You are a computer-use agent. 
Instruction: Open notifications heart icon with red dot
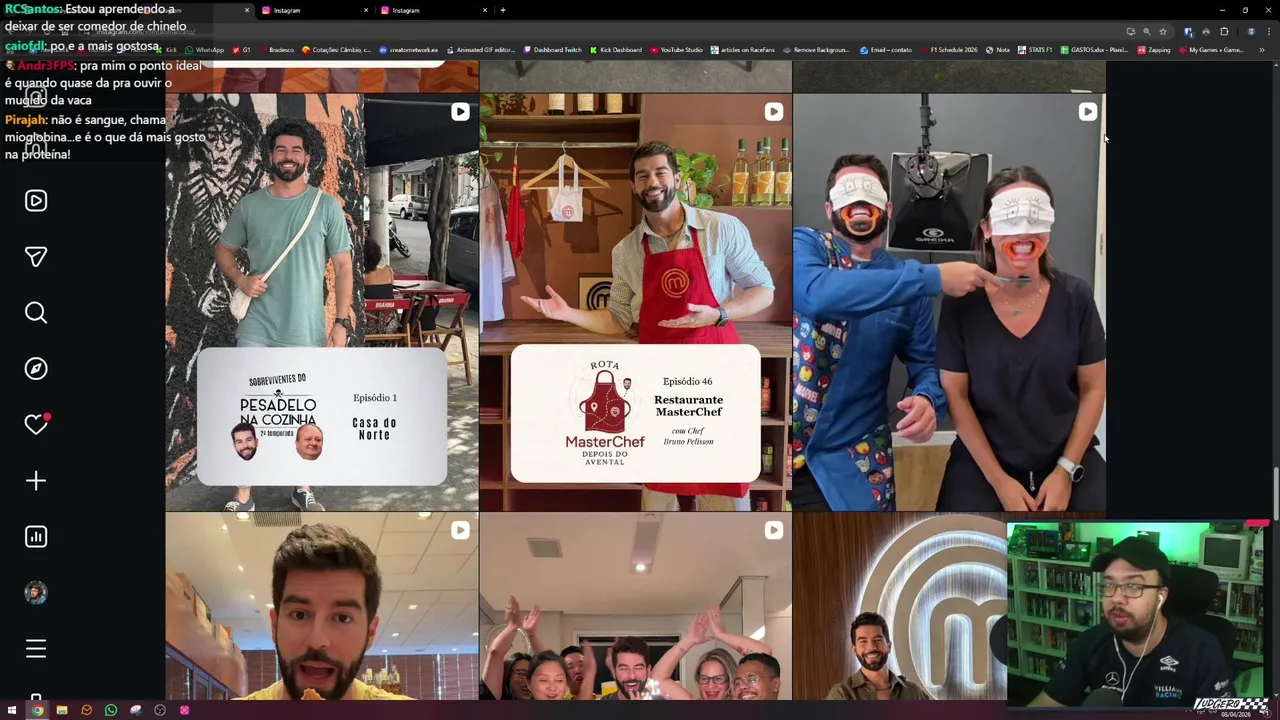coord(36,425)
